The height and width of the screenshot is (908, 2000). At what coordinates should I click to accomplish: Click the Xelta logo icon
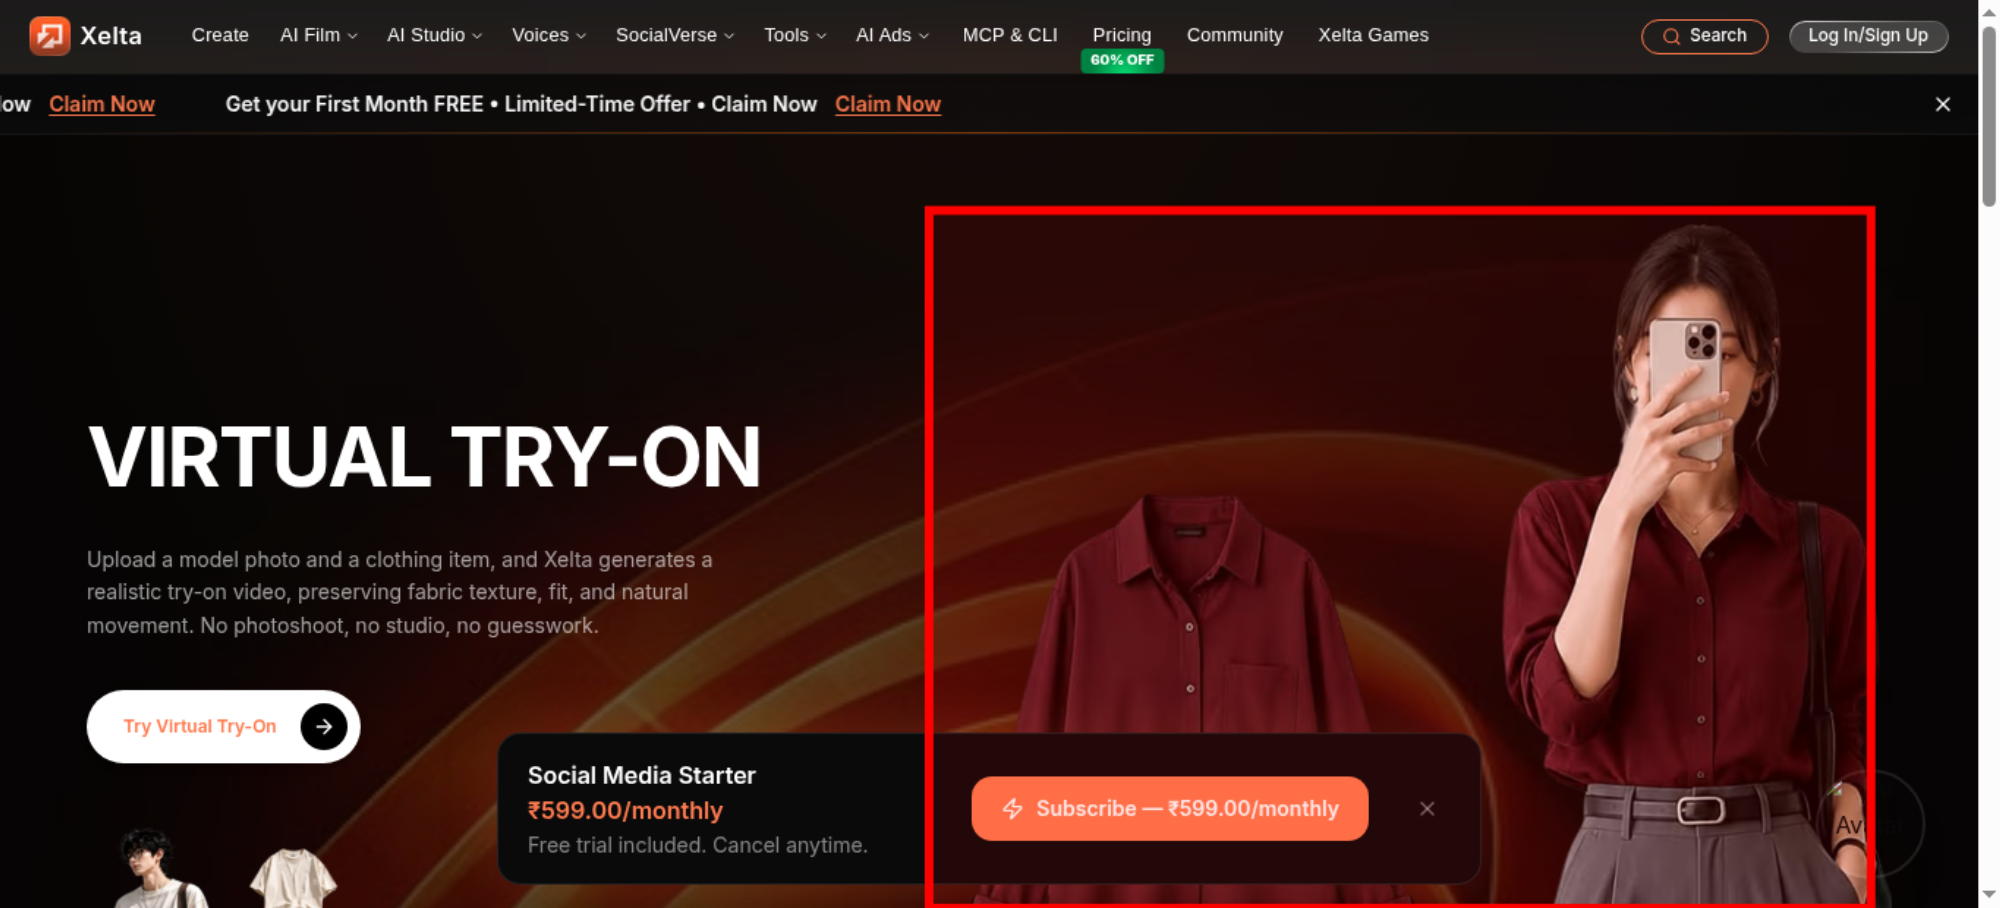click(x=49, y=36)
